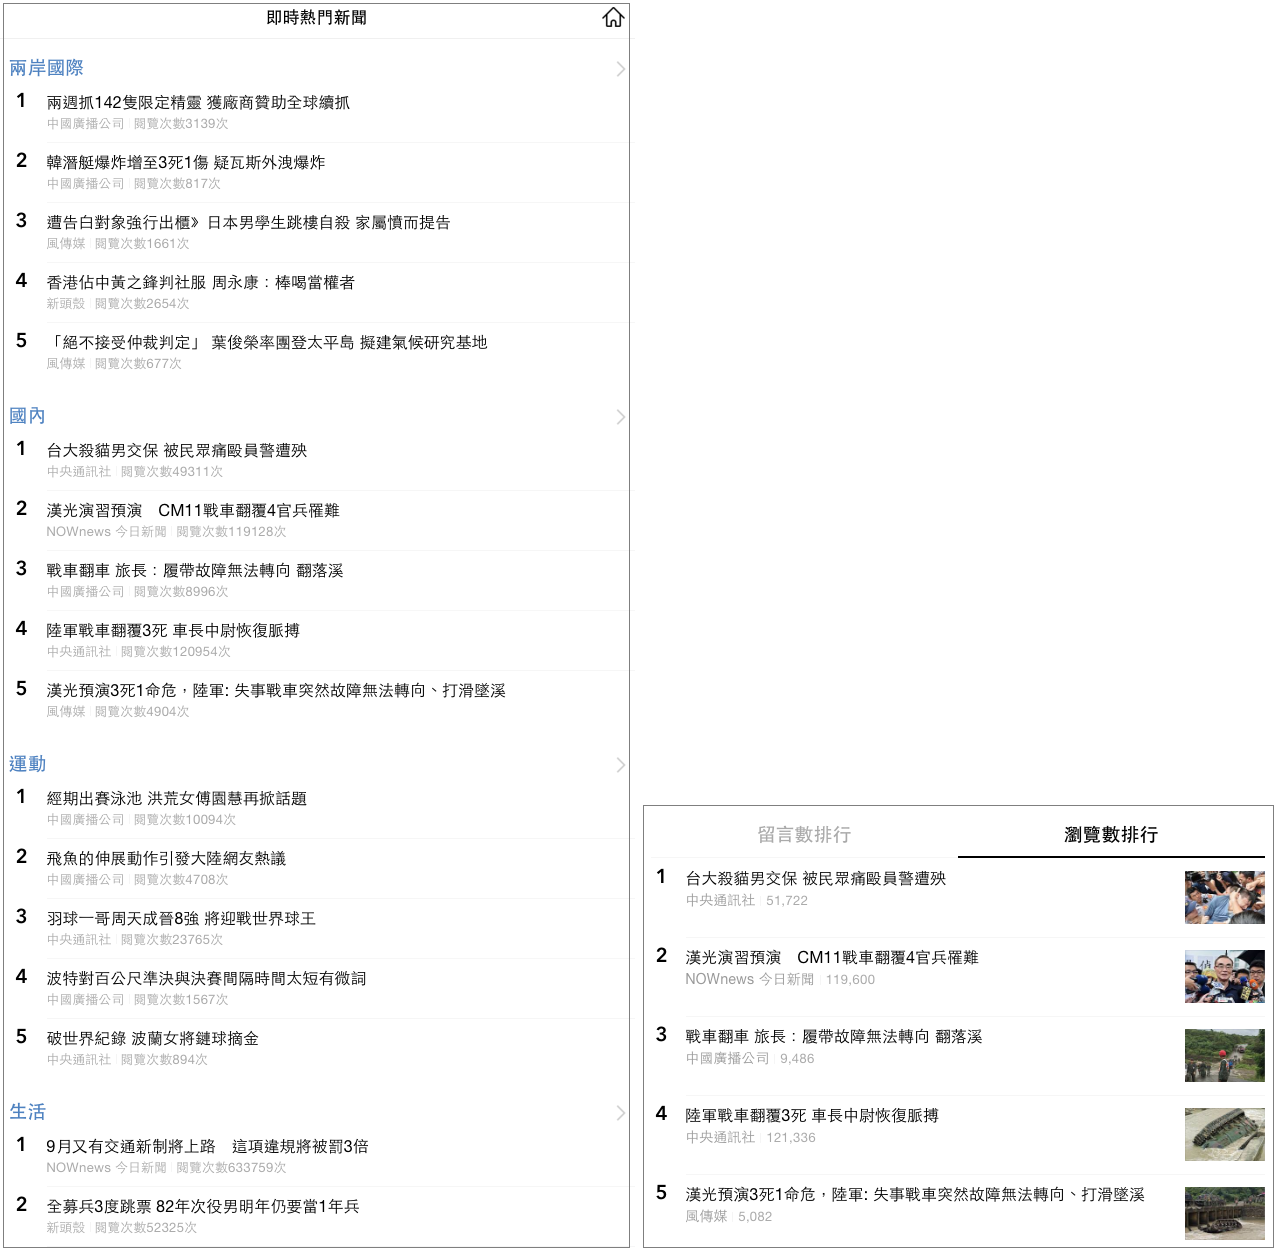The width and height of the screenshot is (1280, 1252).
Task: Open 羽球一哥周天成晉8強 sports story
Action: (x=181, y=918)
